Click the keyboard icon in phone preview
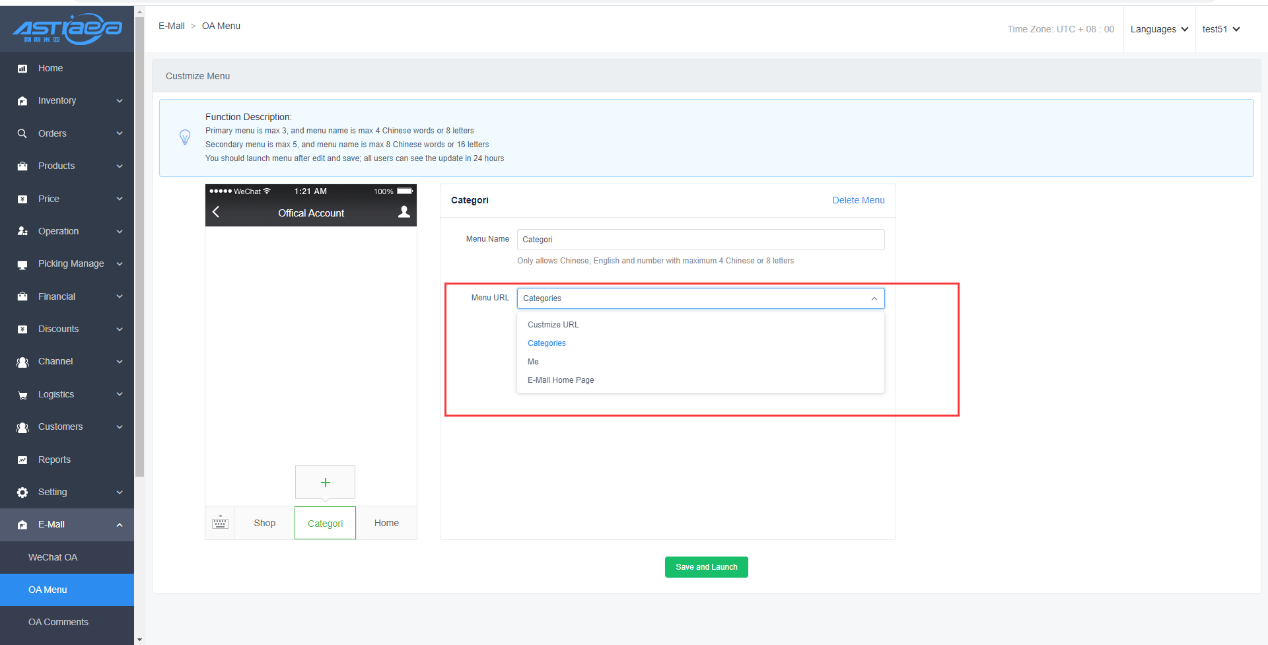 220,523
